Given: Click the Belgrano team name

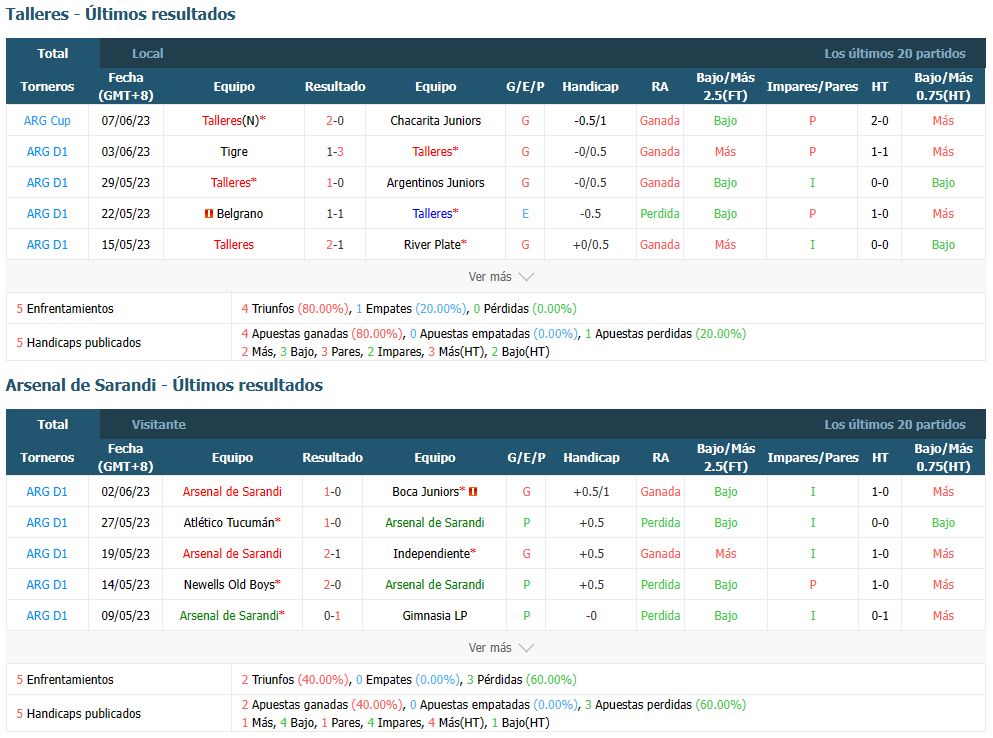Looking at the screenshot, I should click(239, 213).
